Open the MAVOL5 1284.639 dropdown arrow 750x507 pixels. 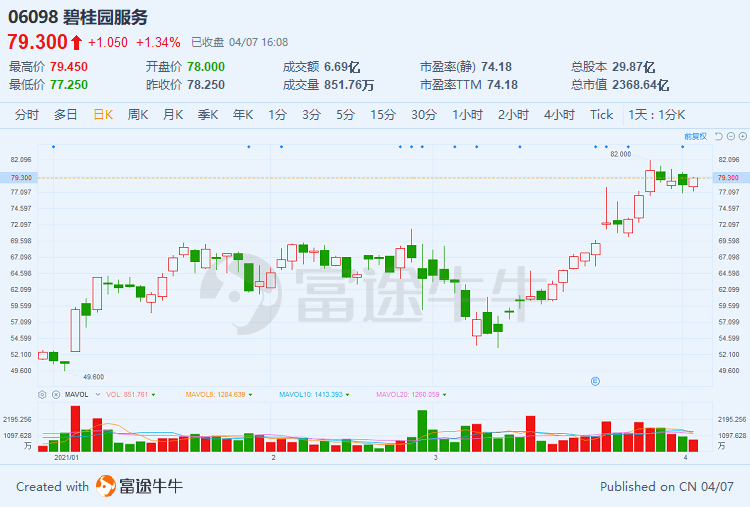(x=251, y=395)
